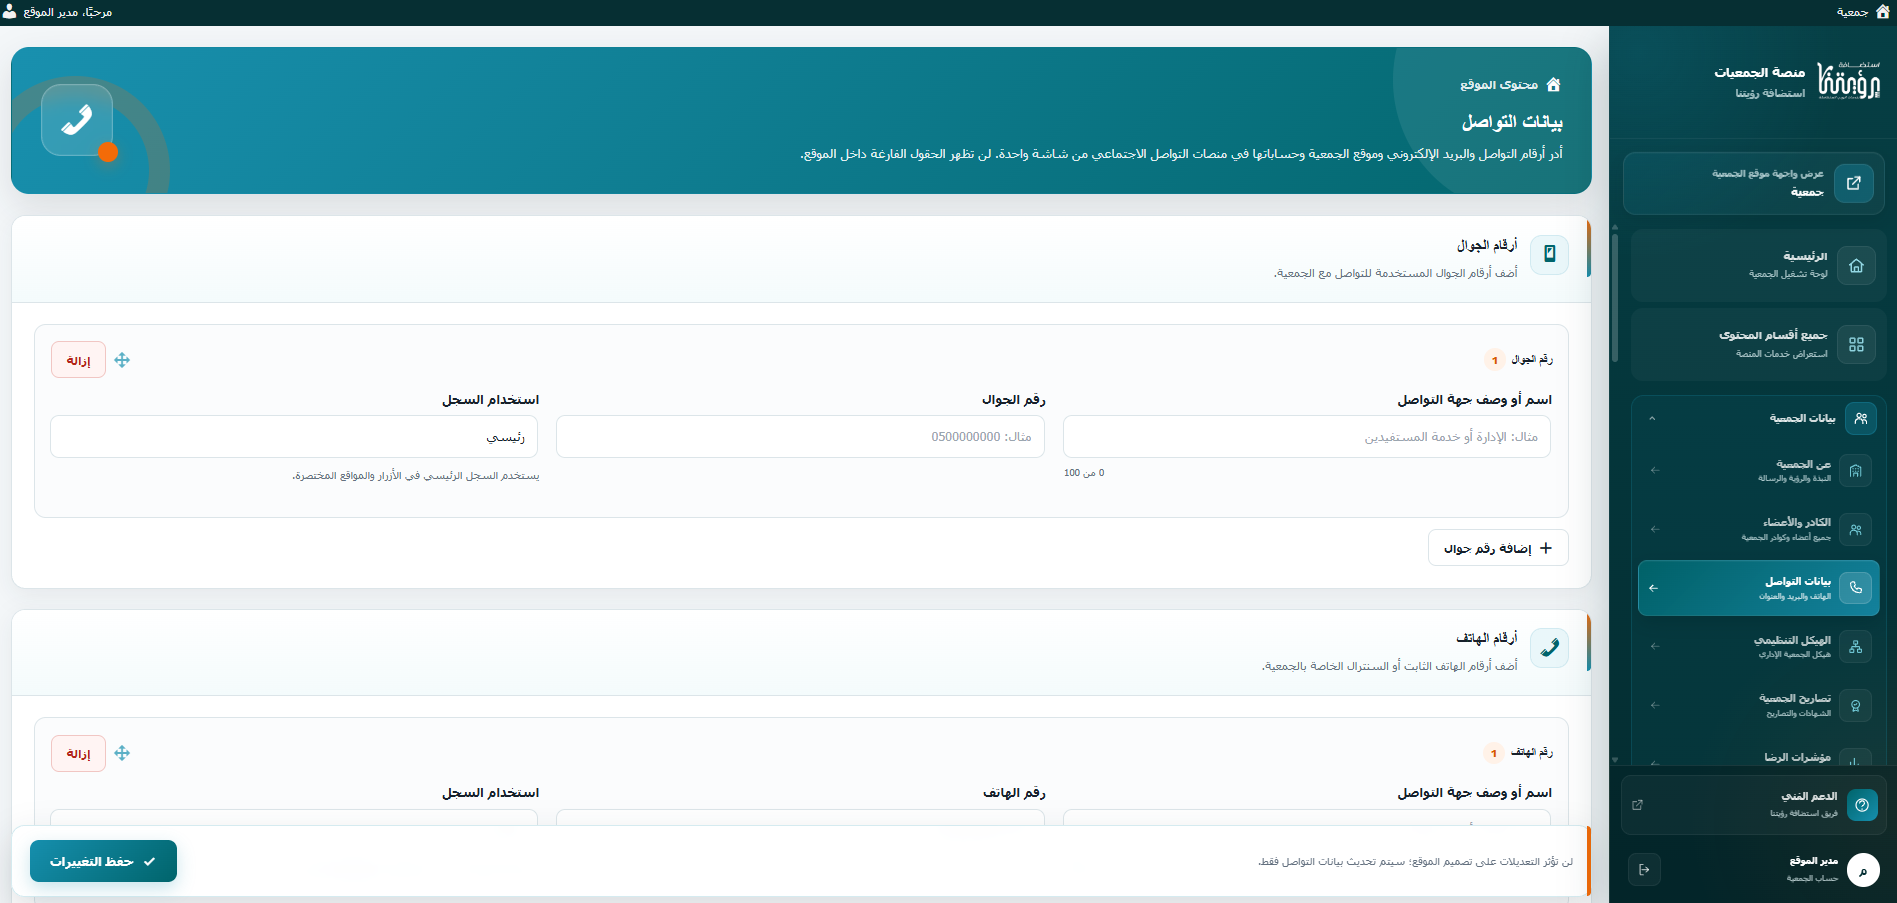1897x903 pixels.
Task: Click إضافة رقم جوال button
Action: 1498,548
